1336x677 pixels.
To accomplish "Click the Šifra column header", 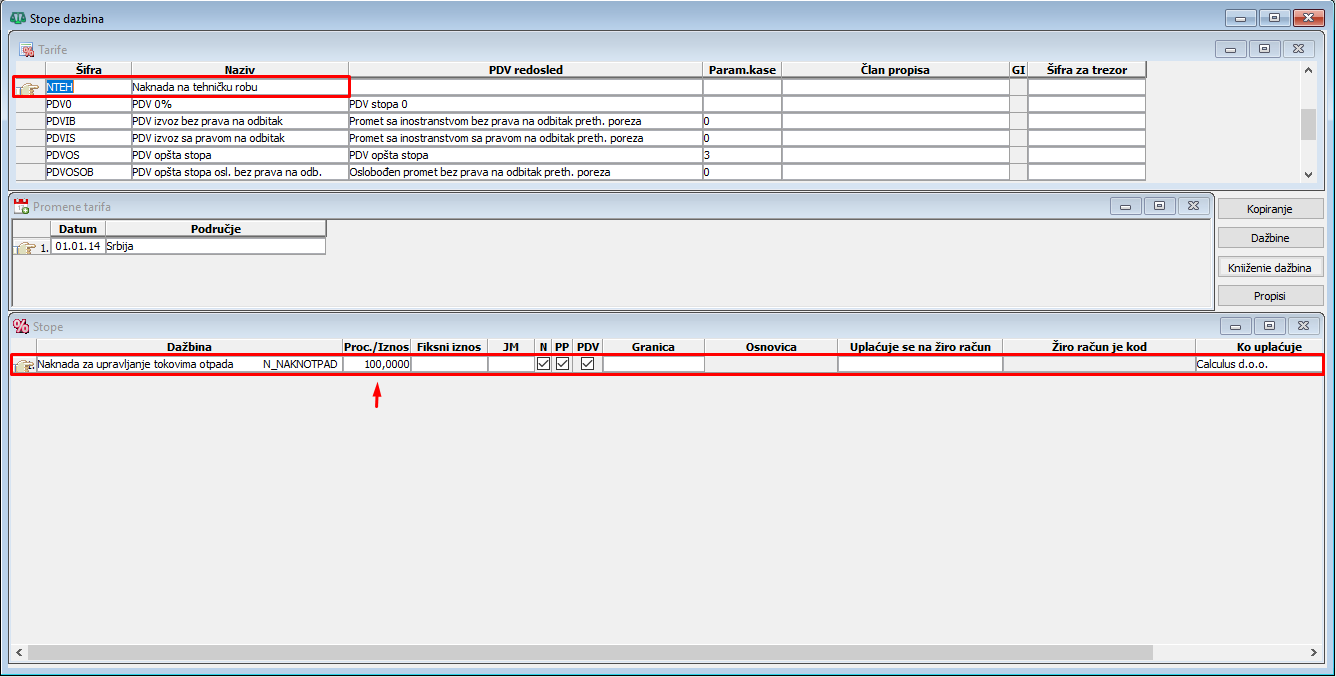I will 88,70.
